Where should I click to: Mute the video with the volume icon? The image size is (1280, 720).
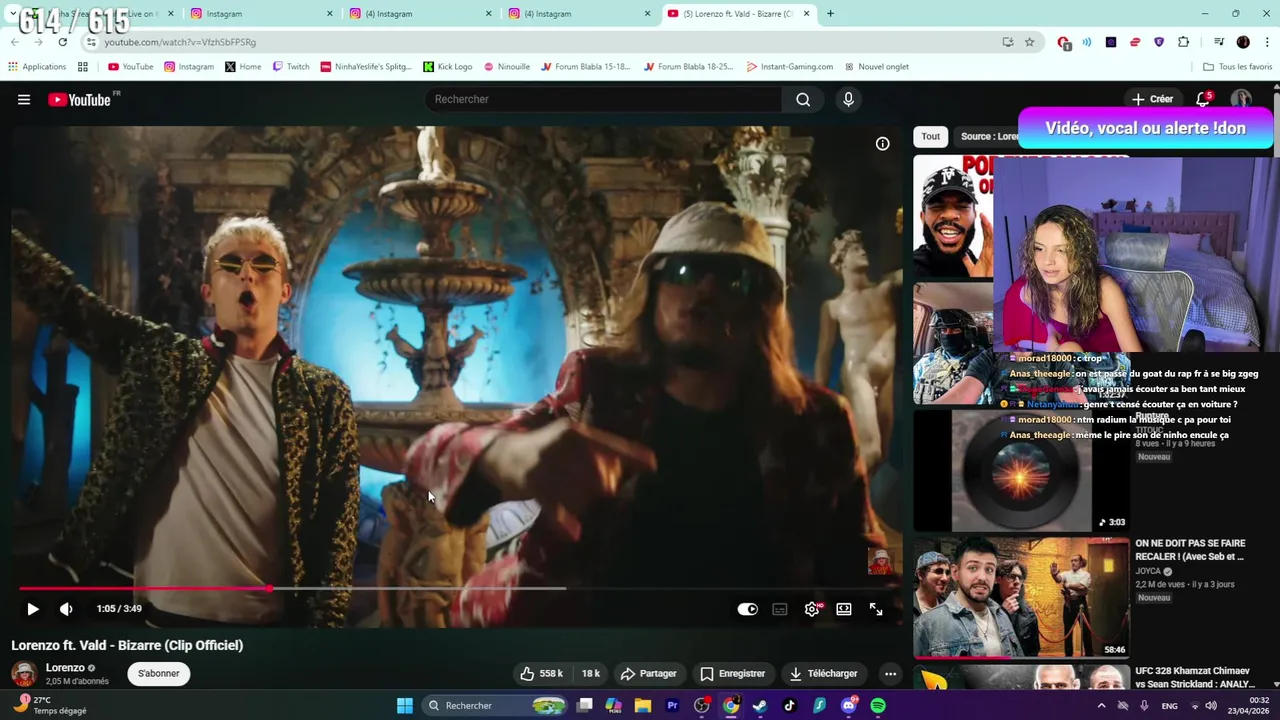[66, 608]
